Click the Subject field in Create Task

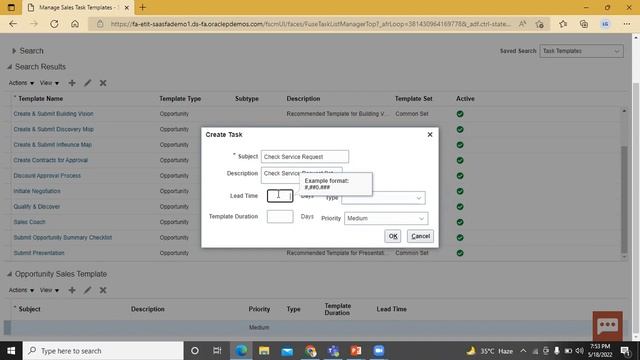(x=305, y=157)
